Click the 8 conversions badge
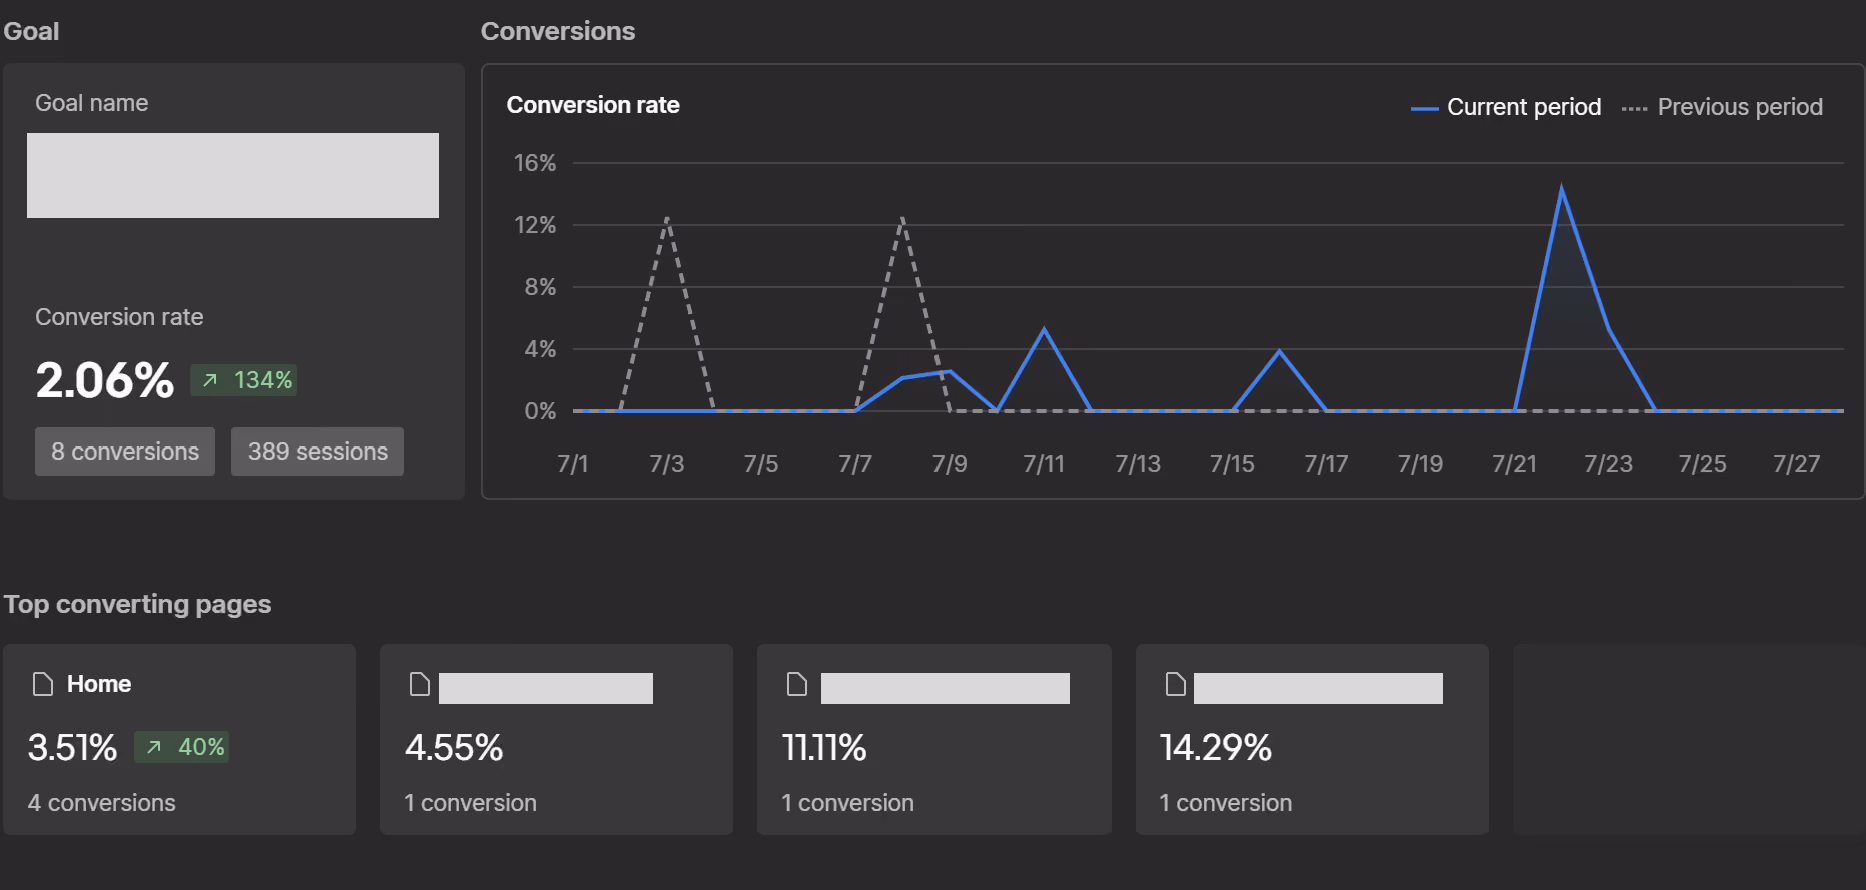Viewport: 1866px width, 890px height. (125, 452)
